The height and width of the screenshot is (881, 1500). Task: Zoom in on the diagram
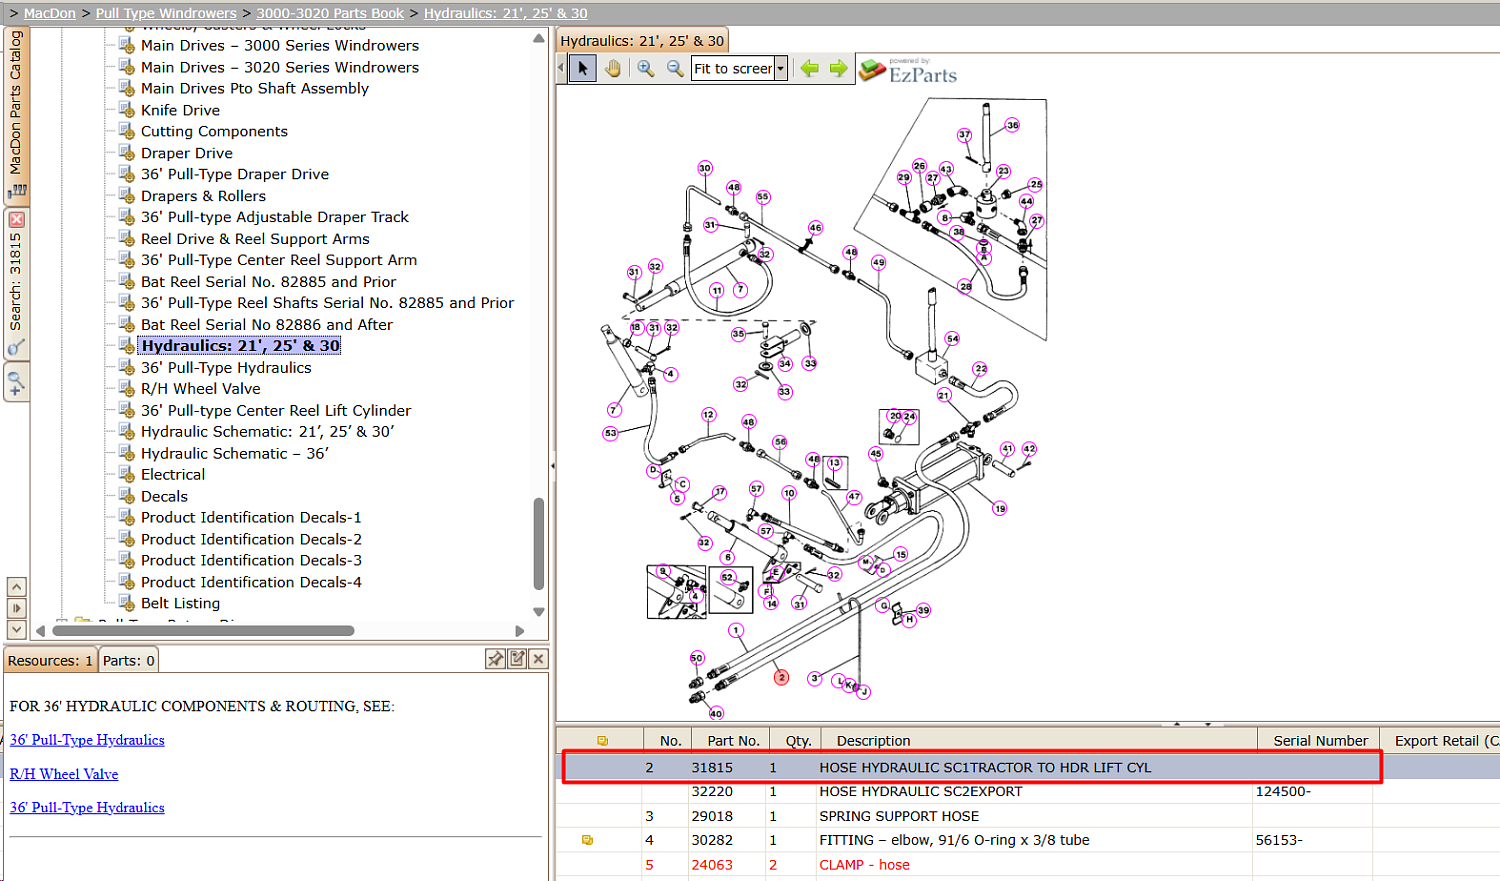pos(646,68)
